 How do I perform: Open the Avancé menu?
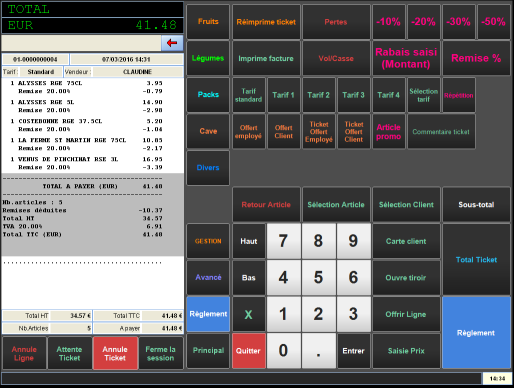click(x=208, y=277)
